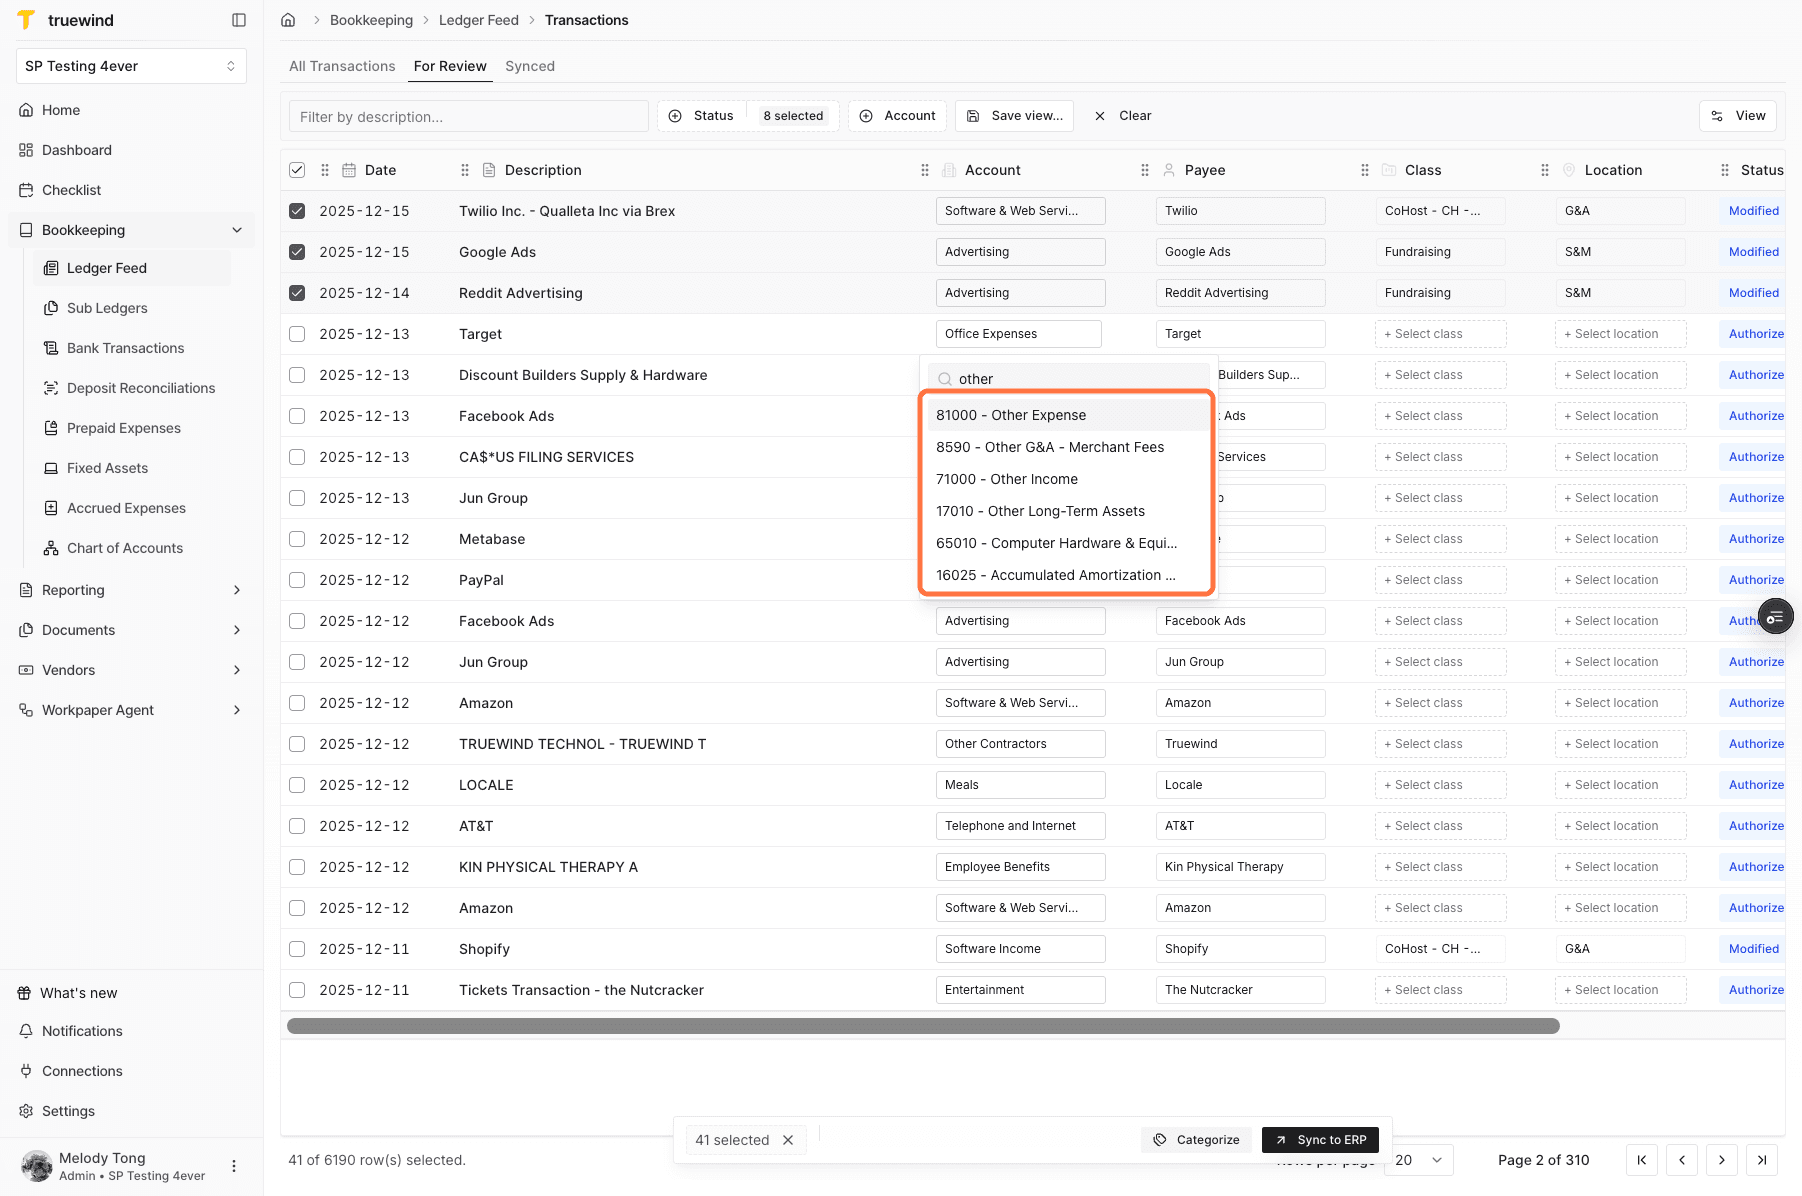Open Home in sidebar
This screenshot has width=1802, height=1196.
(61, 110)
